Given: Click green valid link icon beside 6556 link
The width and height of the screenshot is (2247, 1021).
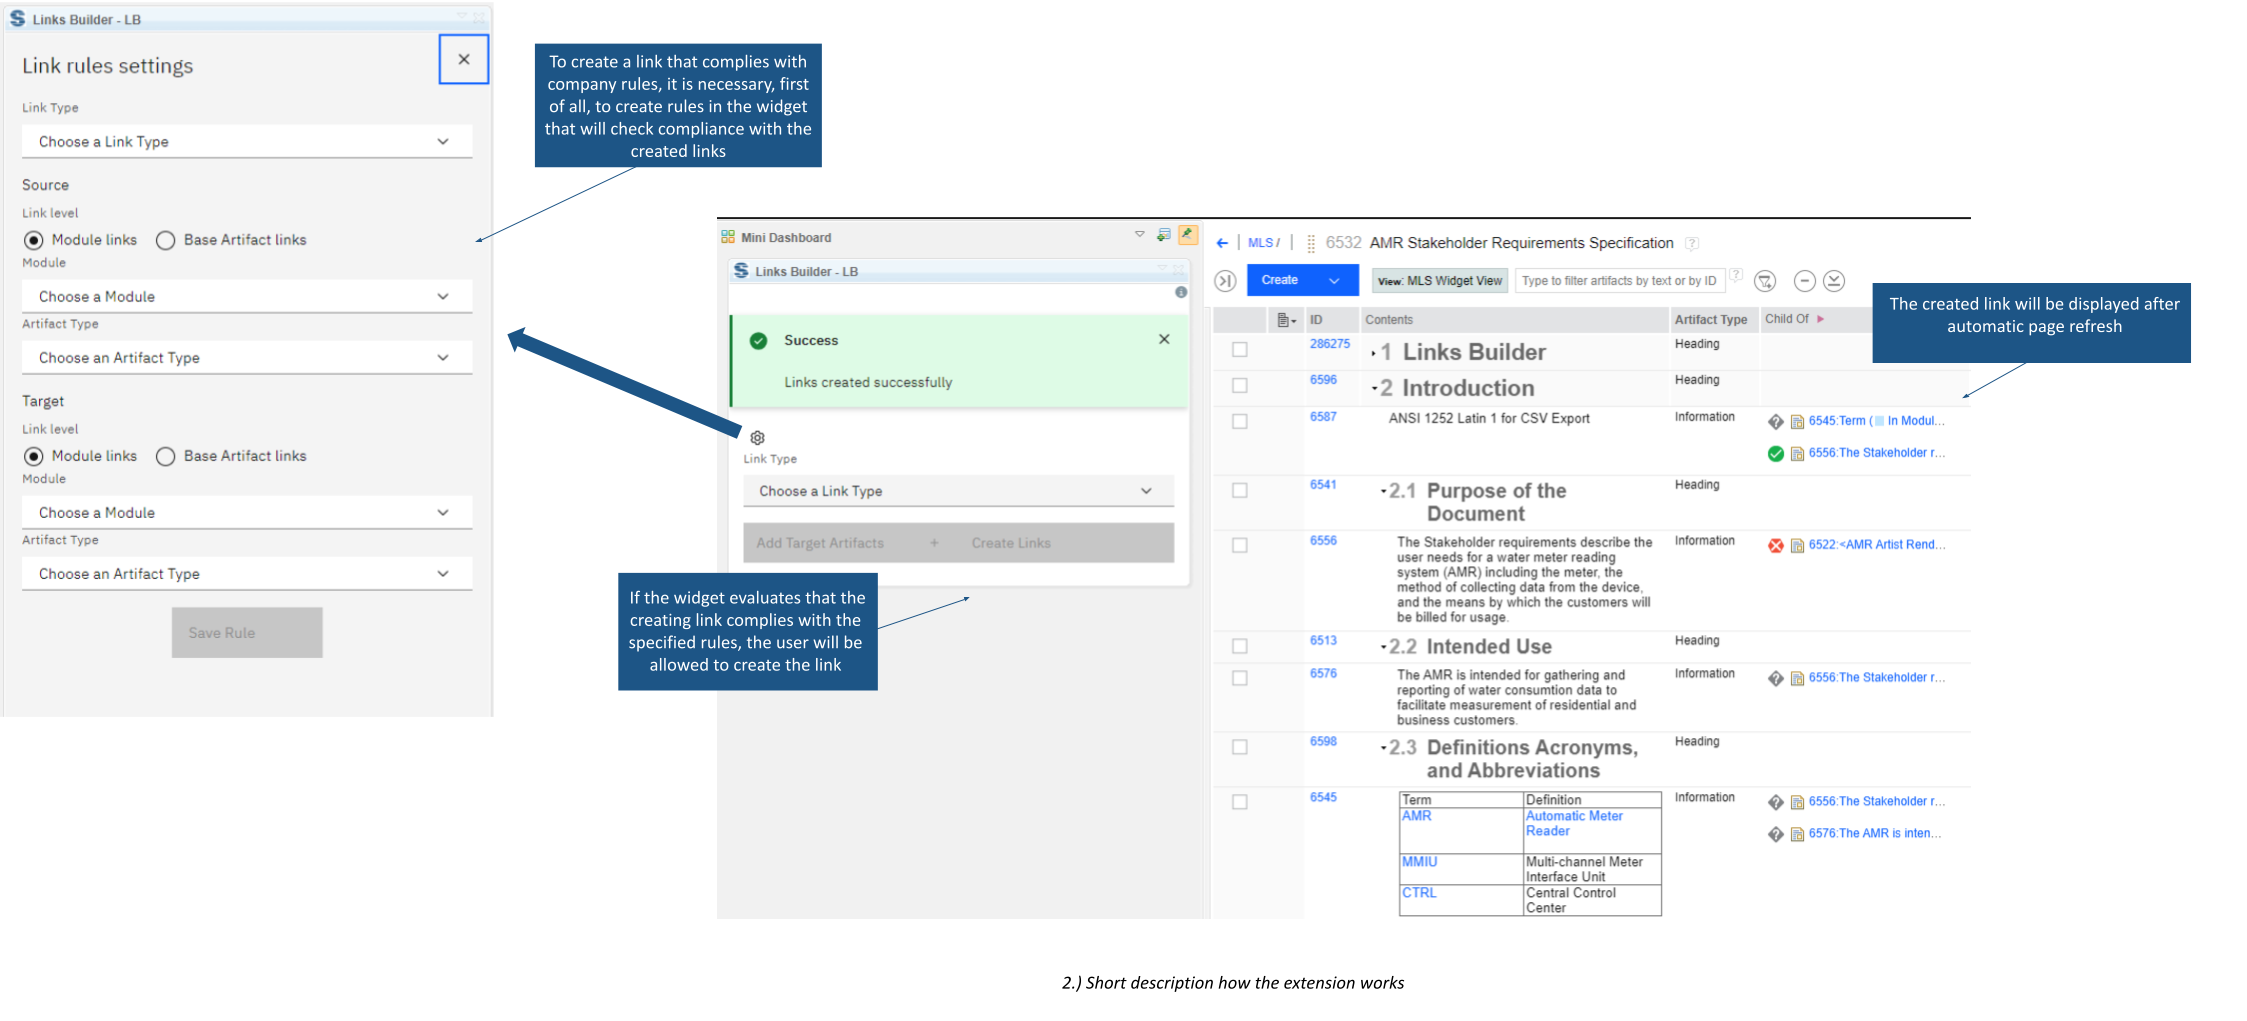Looking at the screenshot, I should pyautogui.click(x=1776, y=454).
